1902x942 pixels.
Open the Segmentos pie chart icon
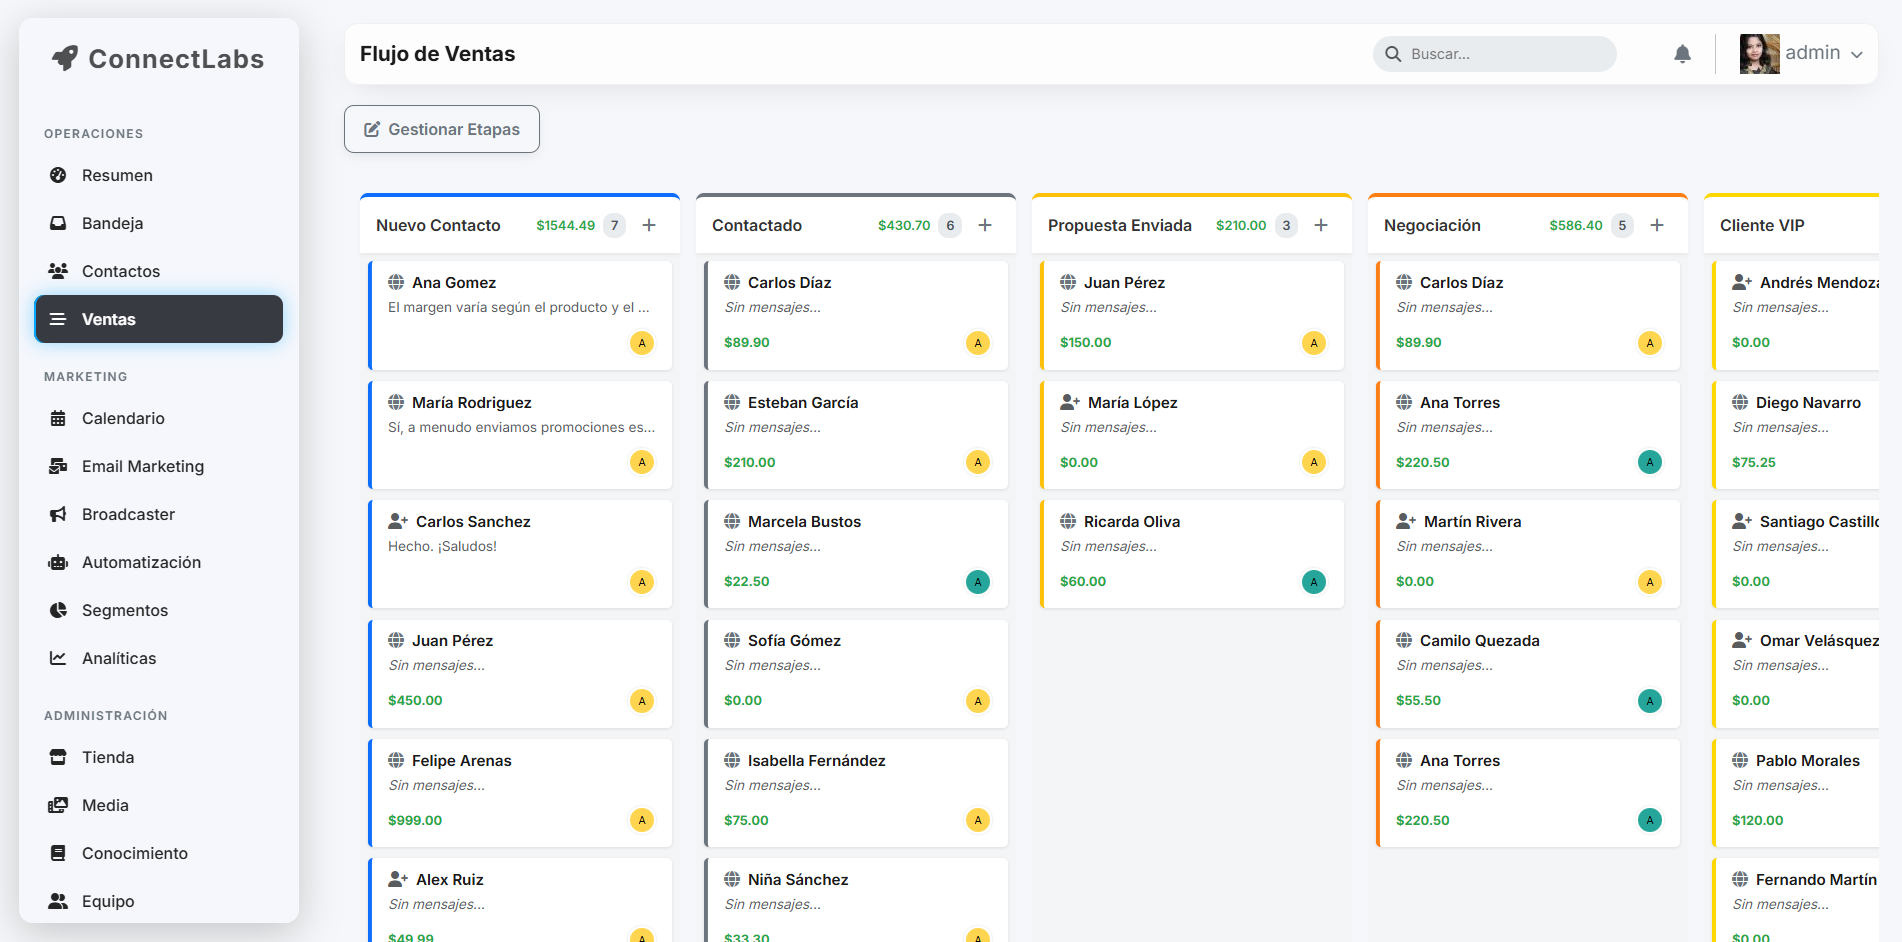(59, 610)
